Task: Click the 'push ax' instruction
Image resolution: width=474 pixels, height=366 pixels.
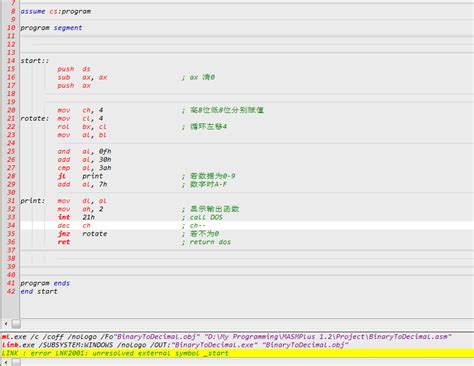Action: (x=74, y=86)
